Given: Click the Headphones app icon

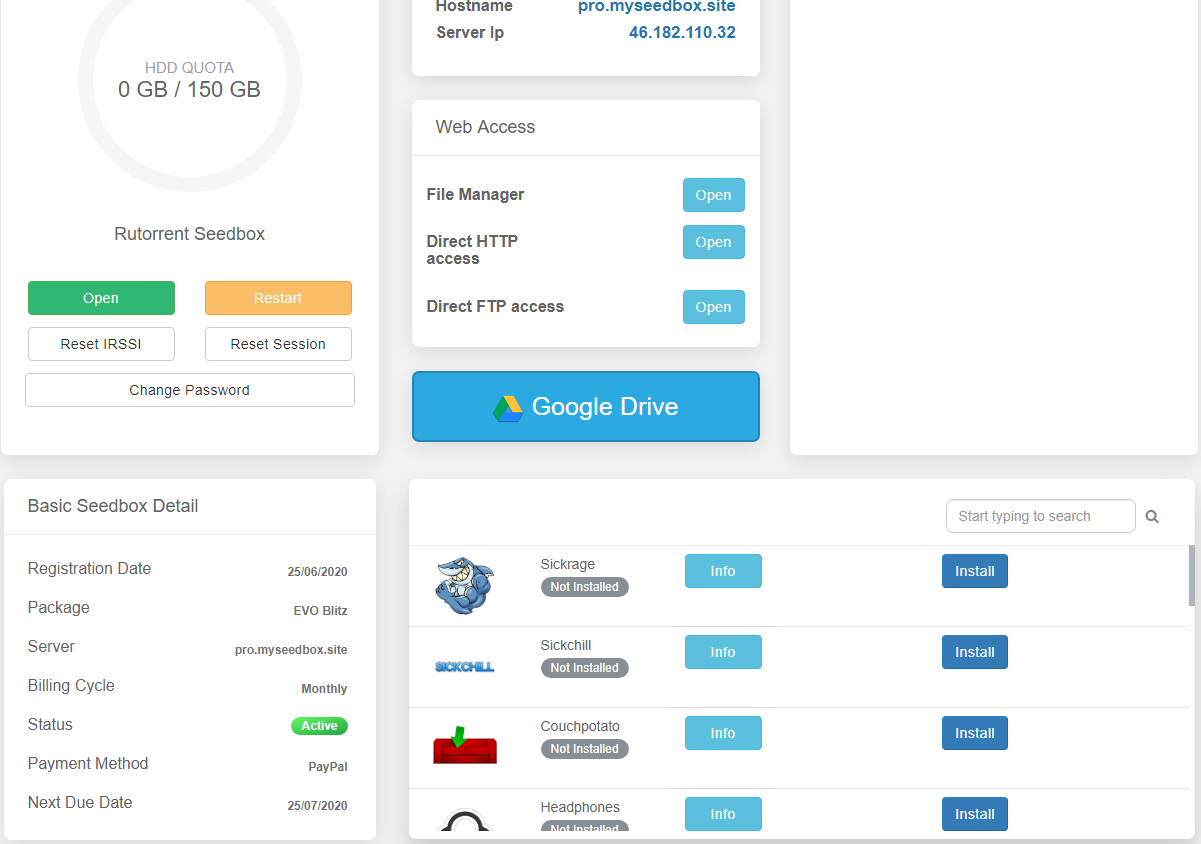Looking at the screenshot, I should point(465,822).
